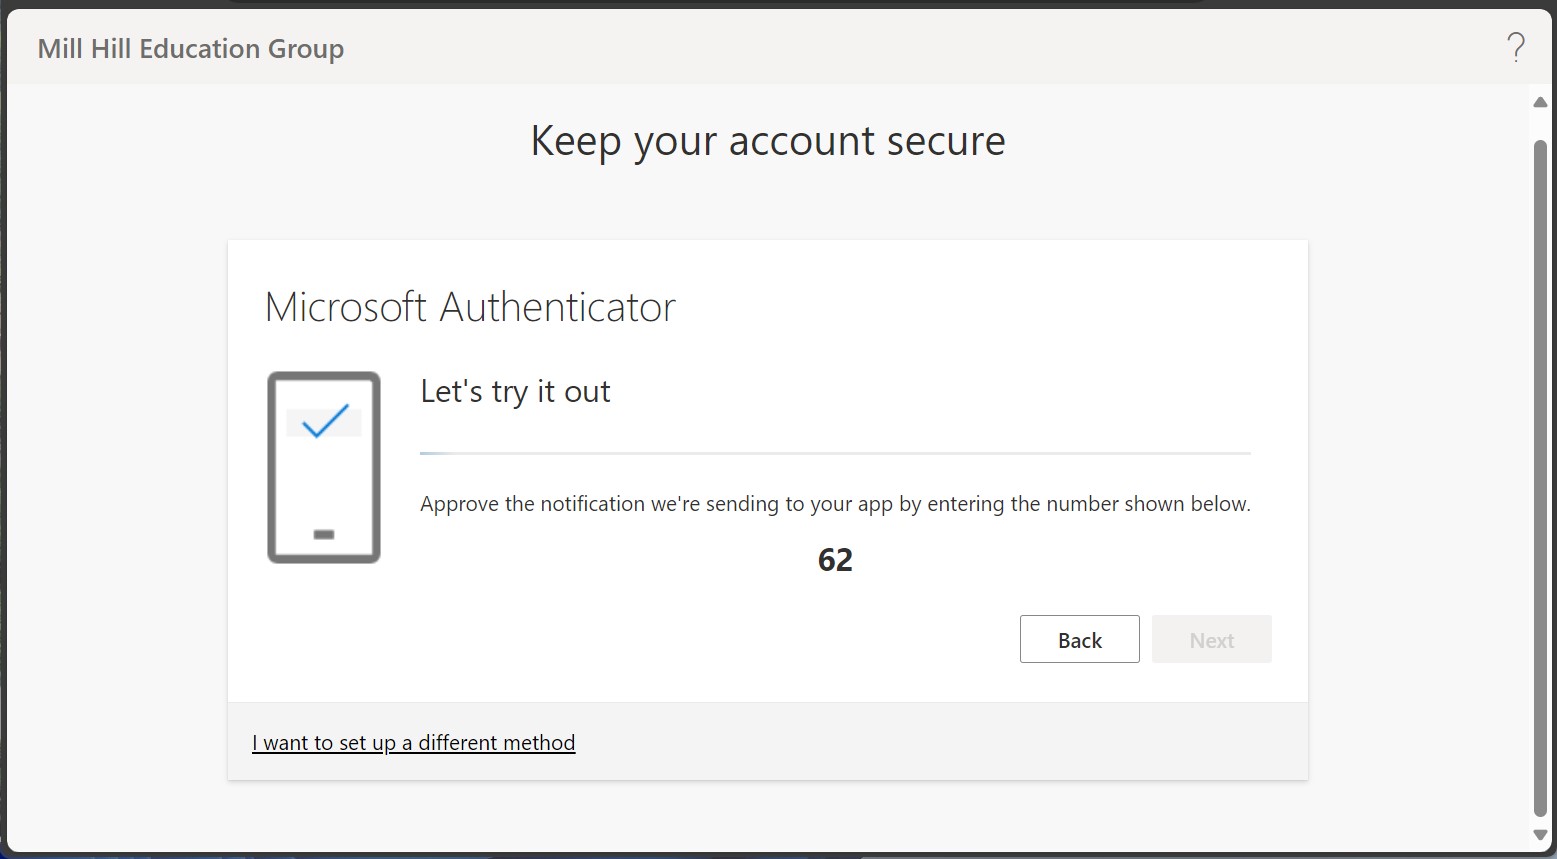The height and width of the screenshot is (859, 1557).
Task: Open help via question mark icon
Action: (1516, 48)
